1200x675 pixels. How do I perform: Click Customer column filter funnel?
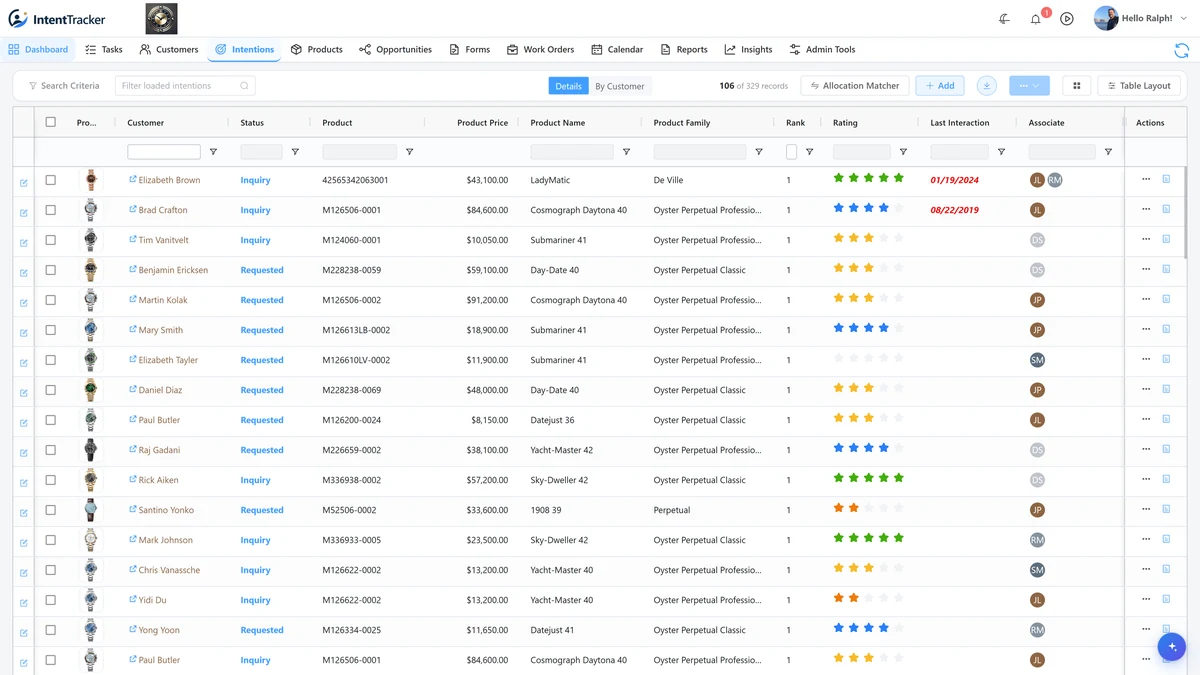pyautogui.click(x=213, y=152)
